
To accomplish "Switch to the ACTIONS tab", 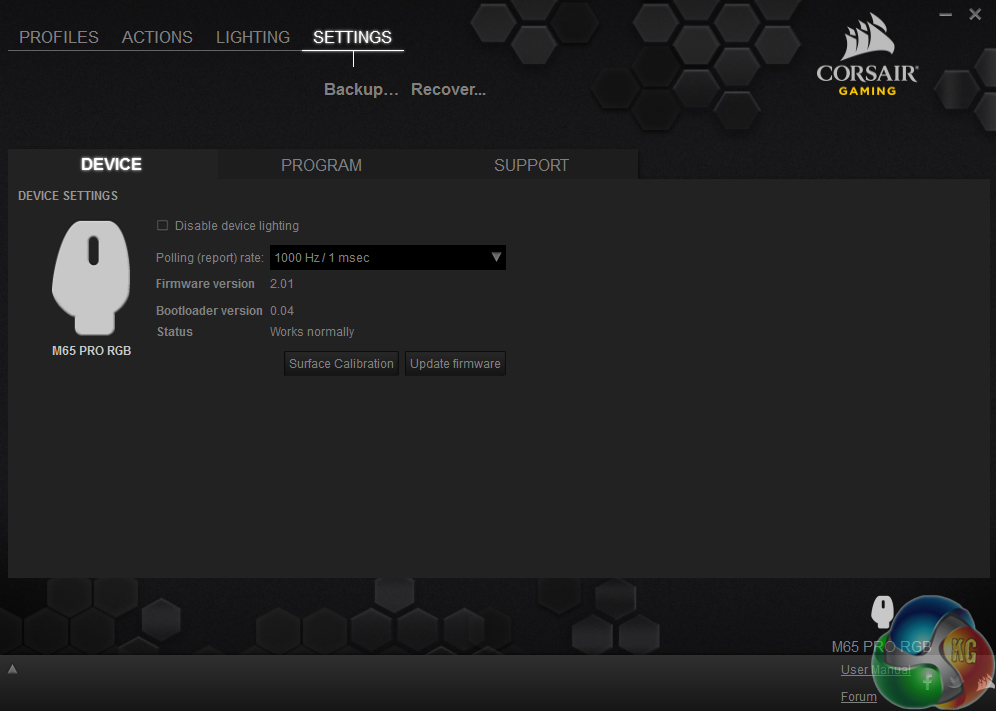I will [157, 37].
